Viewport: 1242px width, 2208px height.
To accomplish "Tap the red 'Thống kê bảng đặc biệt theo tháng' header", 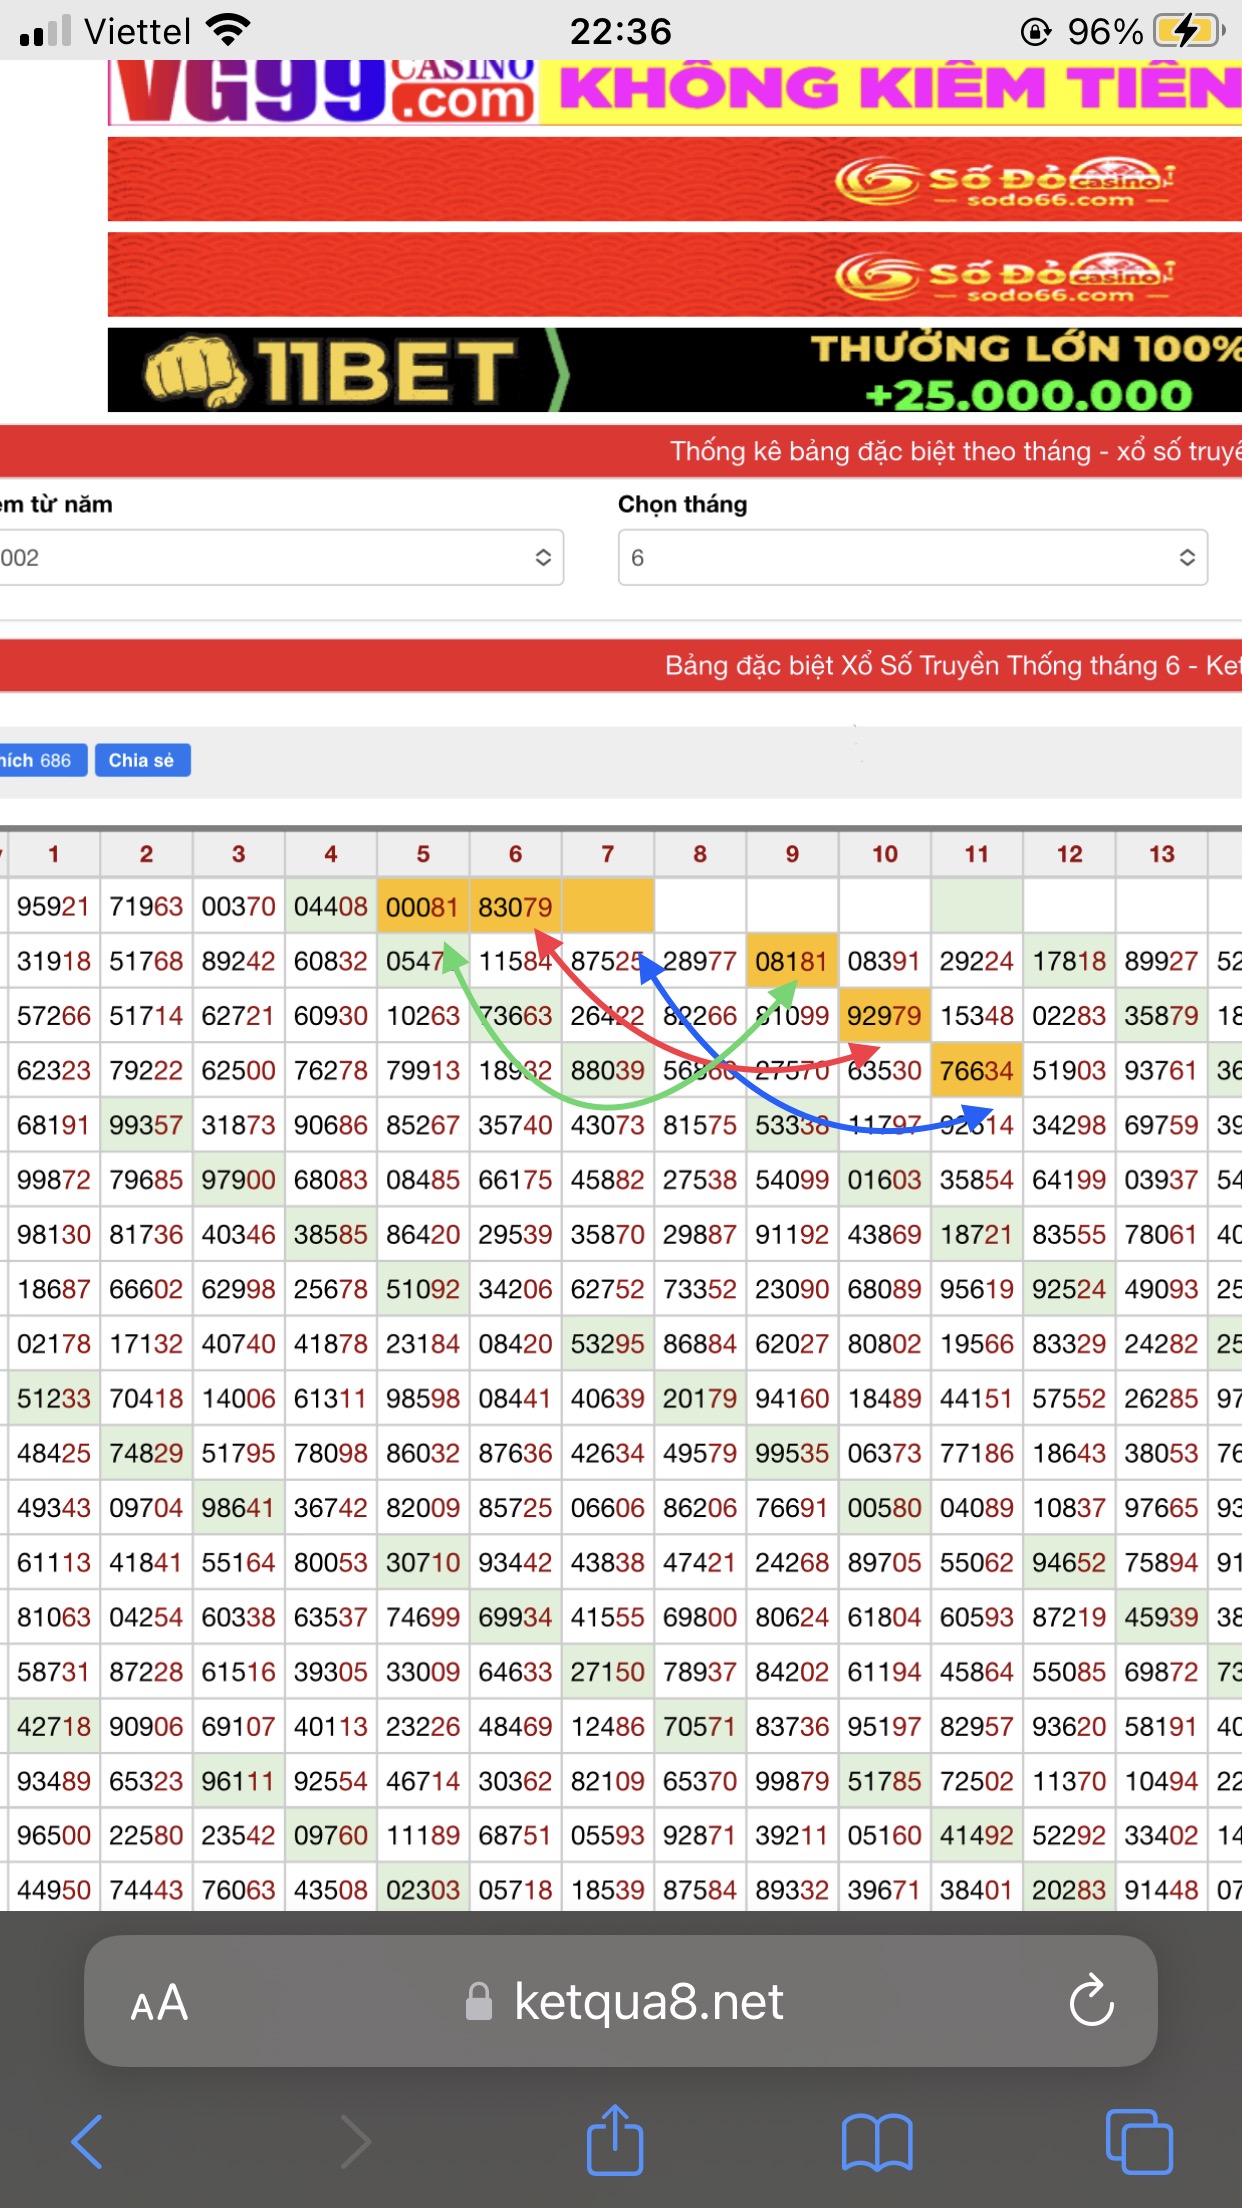I will tap(621, 451).
